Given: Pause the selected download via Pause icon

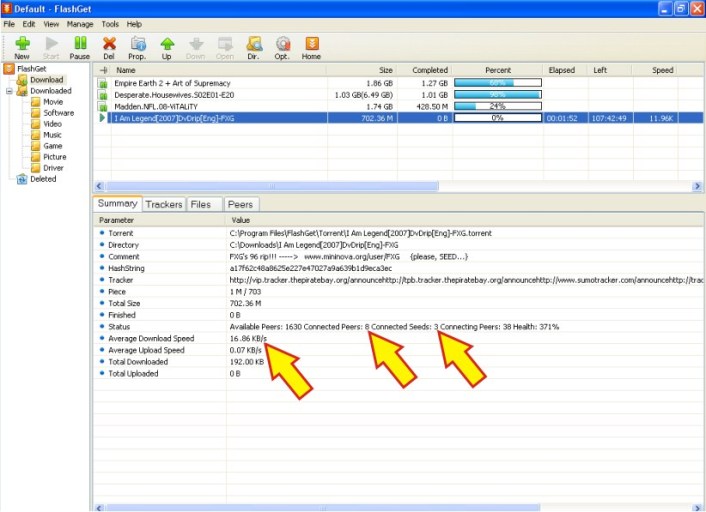Looking at the screenshot, I should pyautogui.click(x=80, y=48).
